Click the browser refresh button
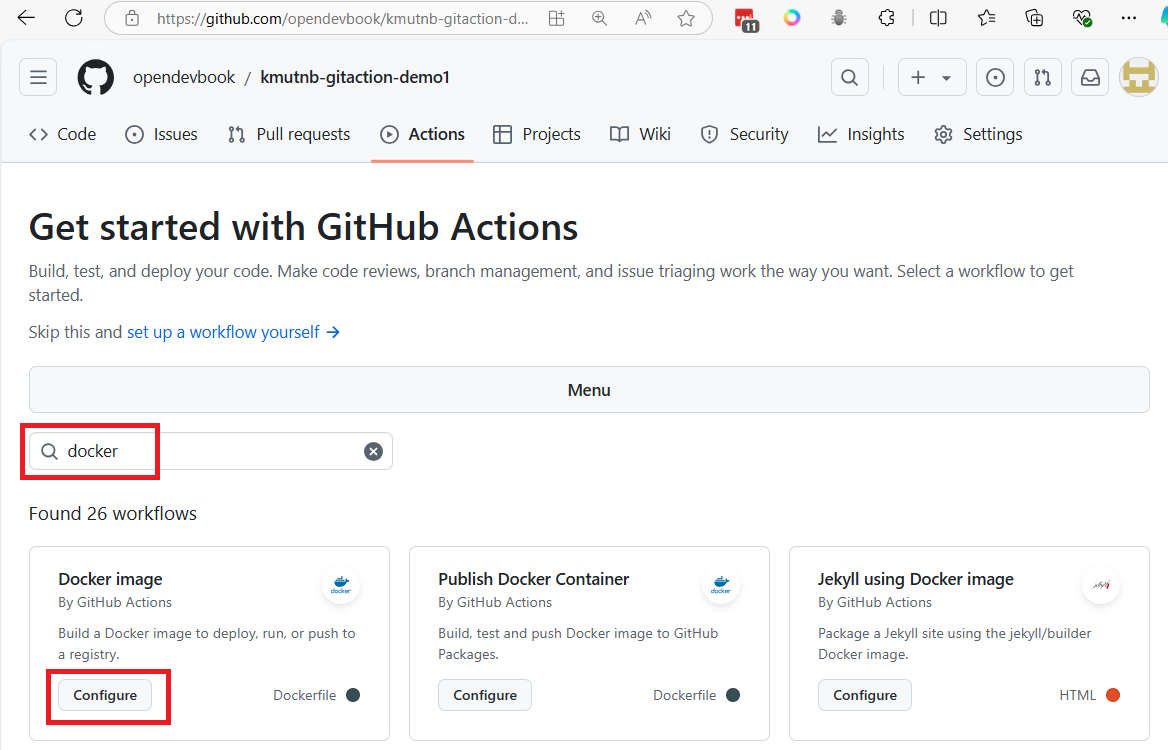1168x750 pixels. pyautogui.click(x=74, y=18)
